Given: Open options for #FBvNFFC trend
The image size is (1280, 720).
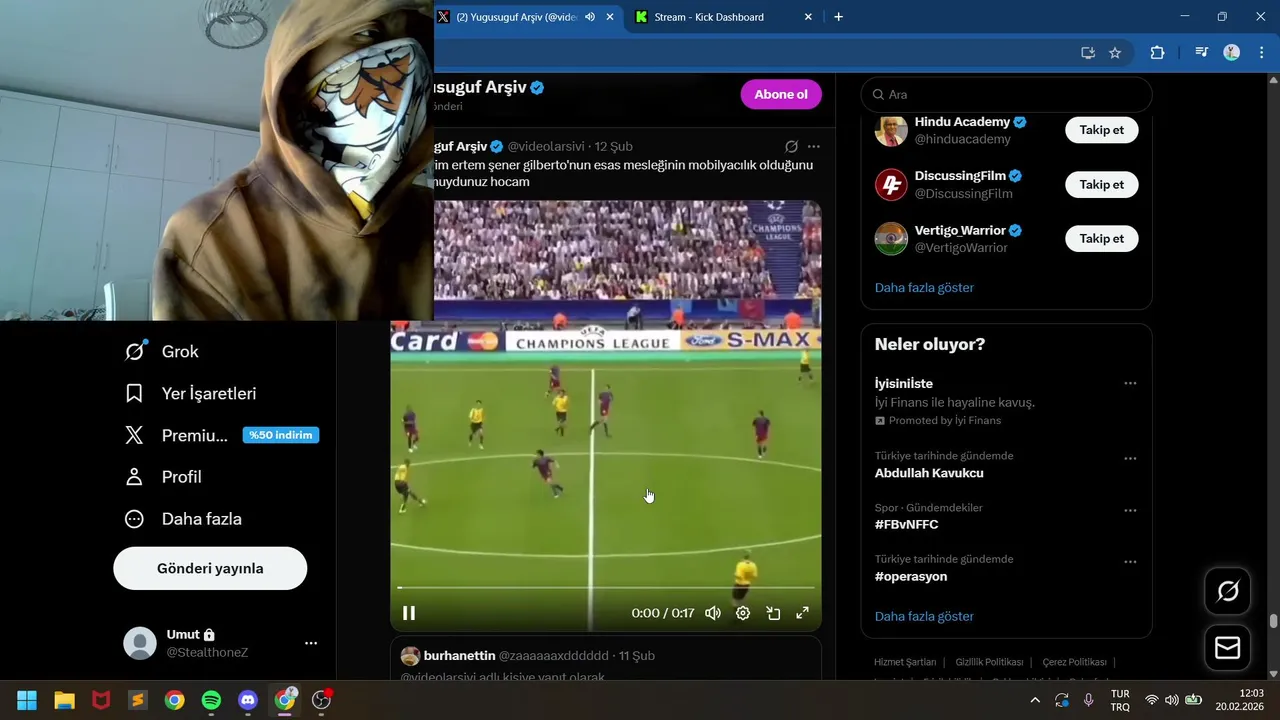Looking at the screenshot, I should tap(1130, 510).
